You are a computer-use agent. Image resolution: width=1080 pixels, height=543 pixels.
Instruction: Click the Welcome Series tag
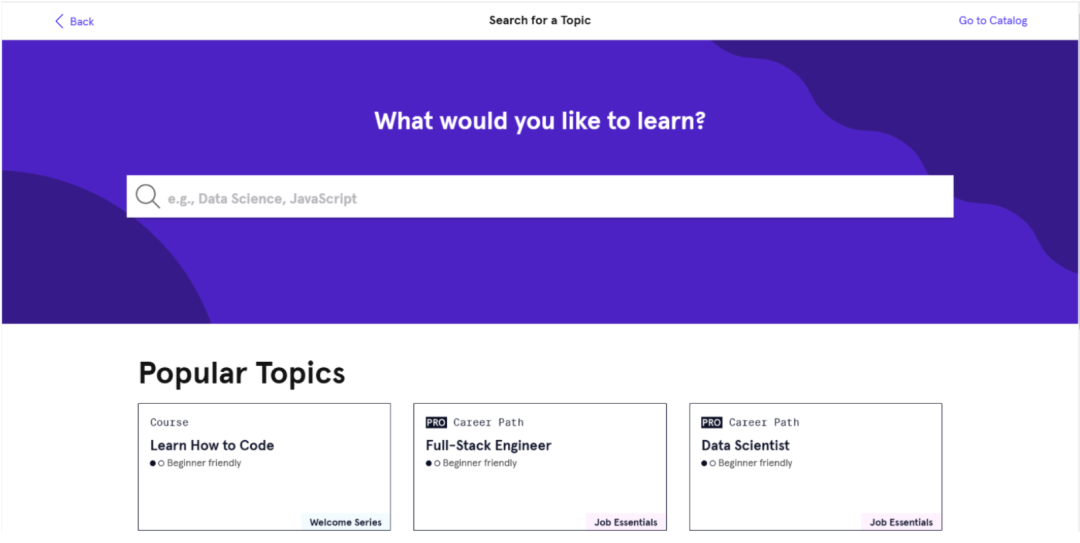point(345,522)
